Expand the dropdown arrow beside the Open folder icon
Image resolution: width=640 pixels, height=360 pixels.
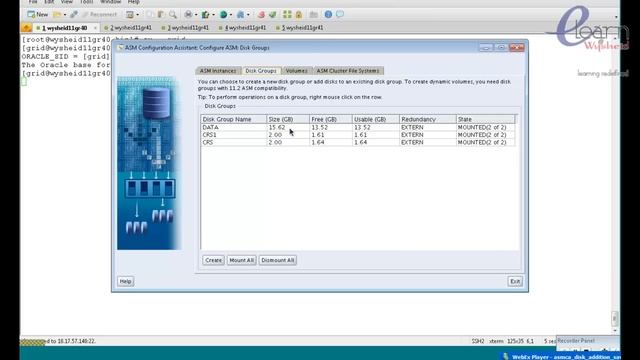(64, 15)
